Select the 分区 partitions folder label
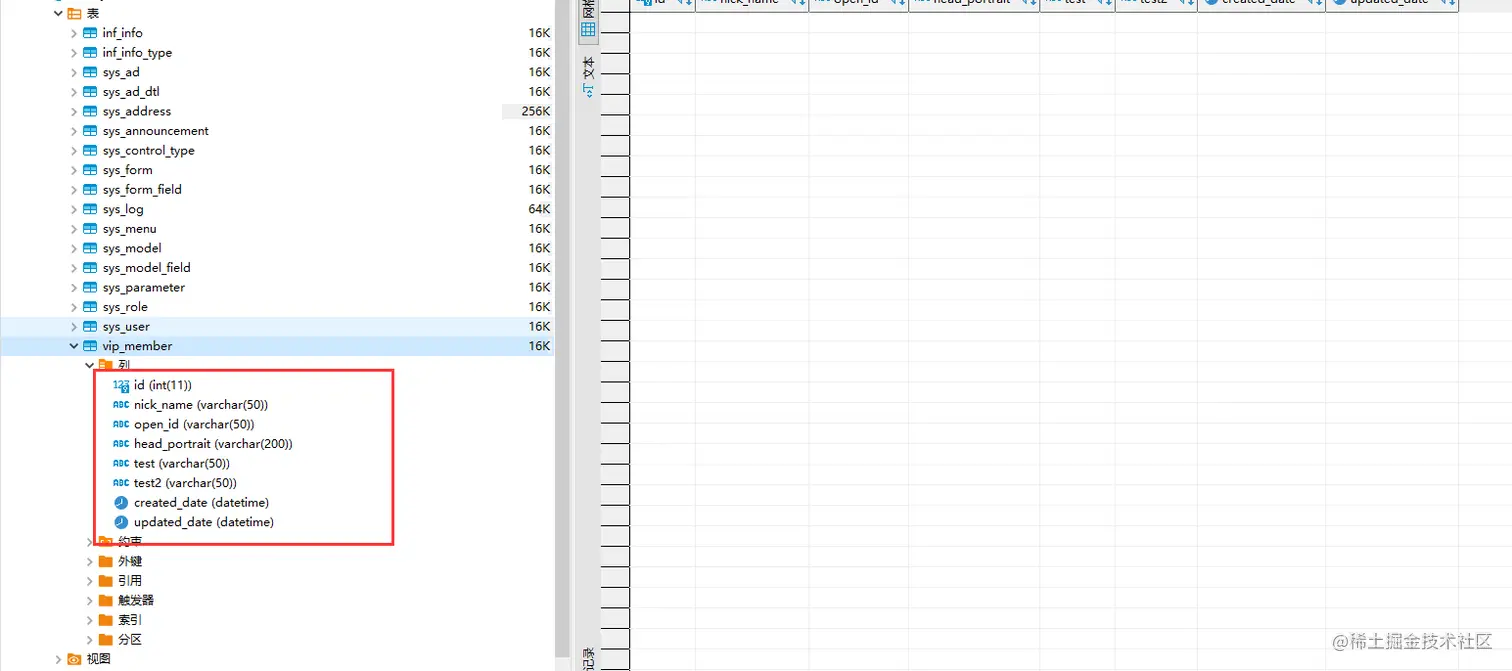This screenshot has width=1512, height=671. [x=130, y=639]
